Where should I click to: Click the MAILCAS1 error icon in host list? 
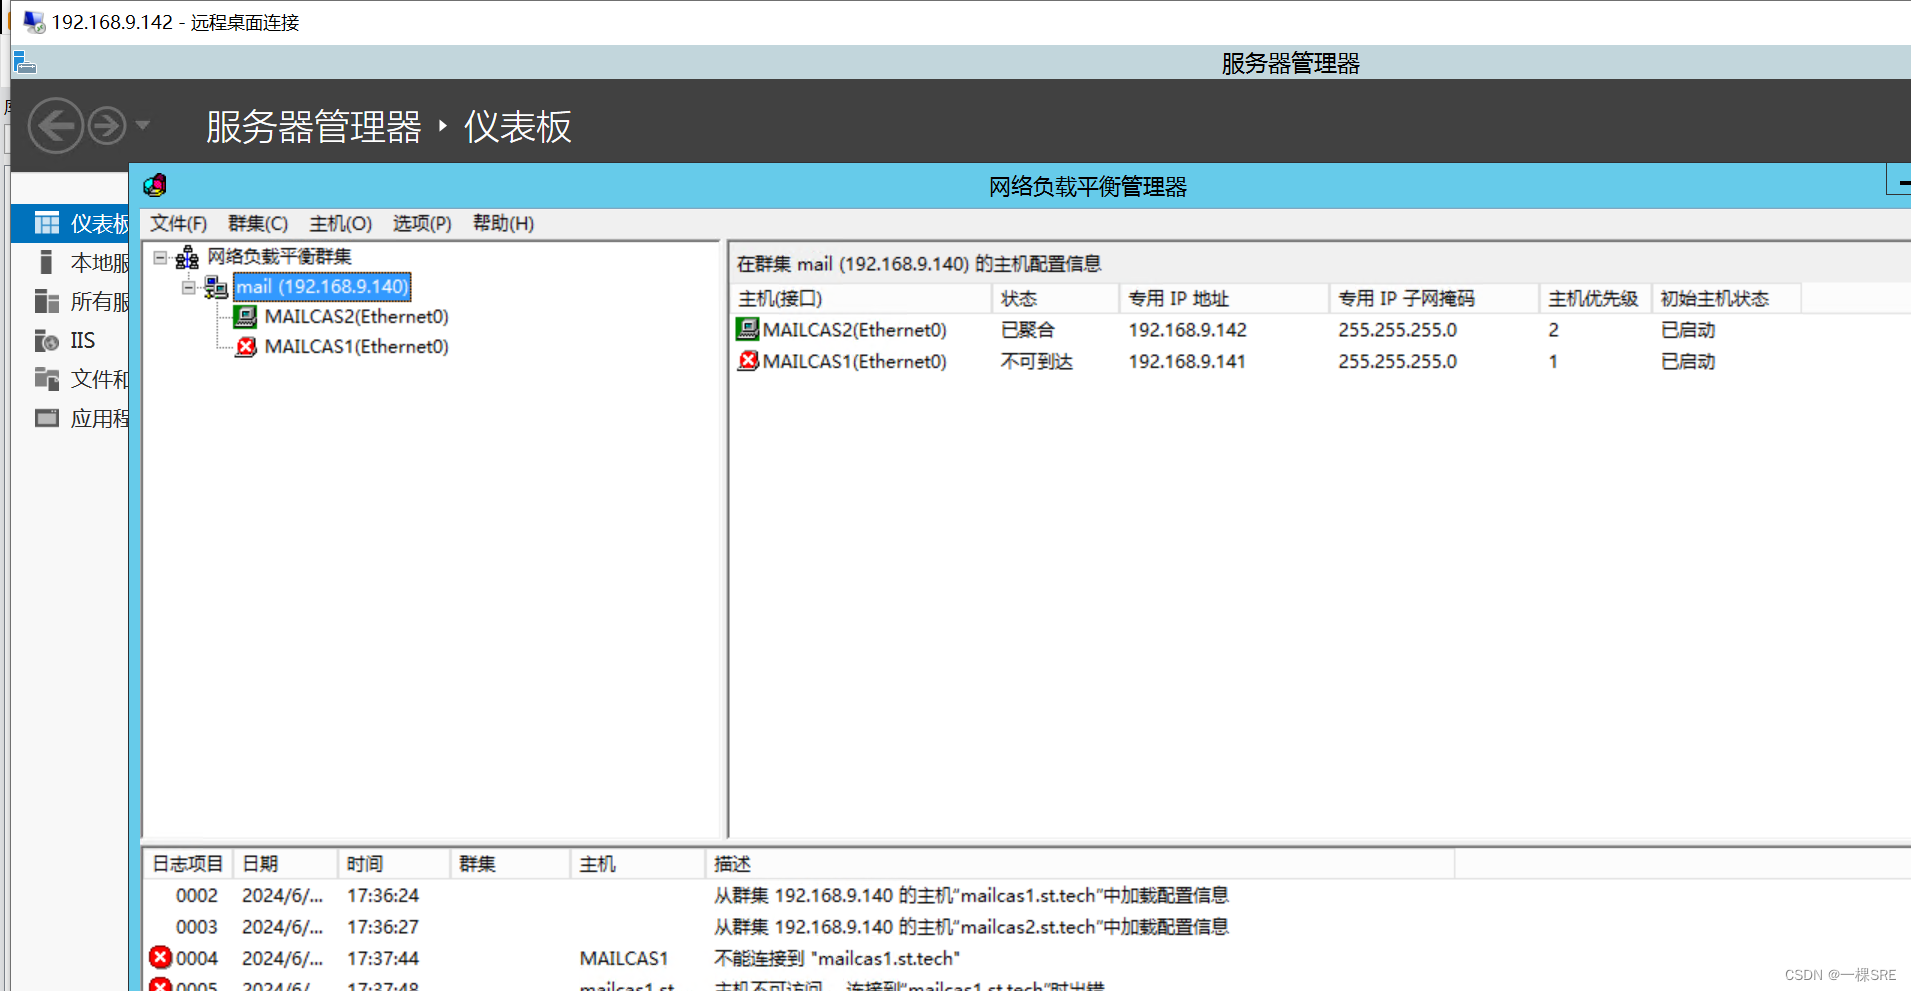tap(748, 361)
